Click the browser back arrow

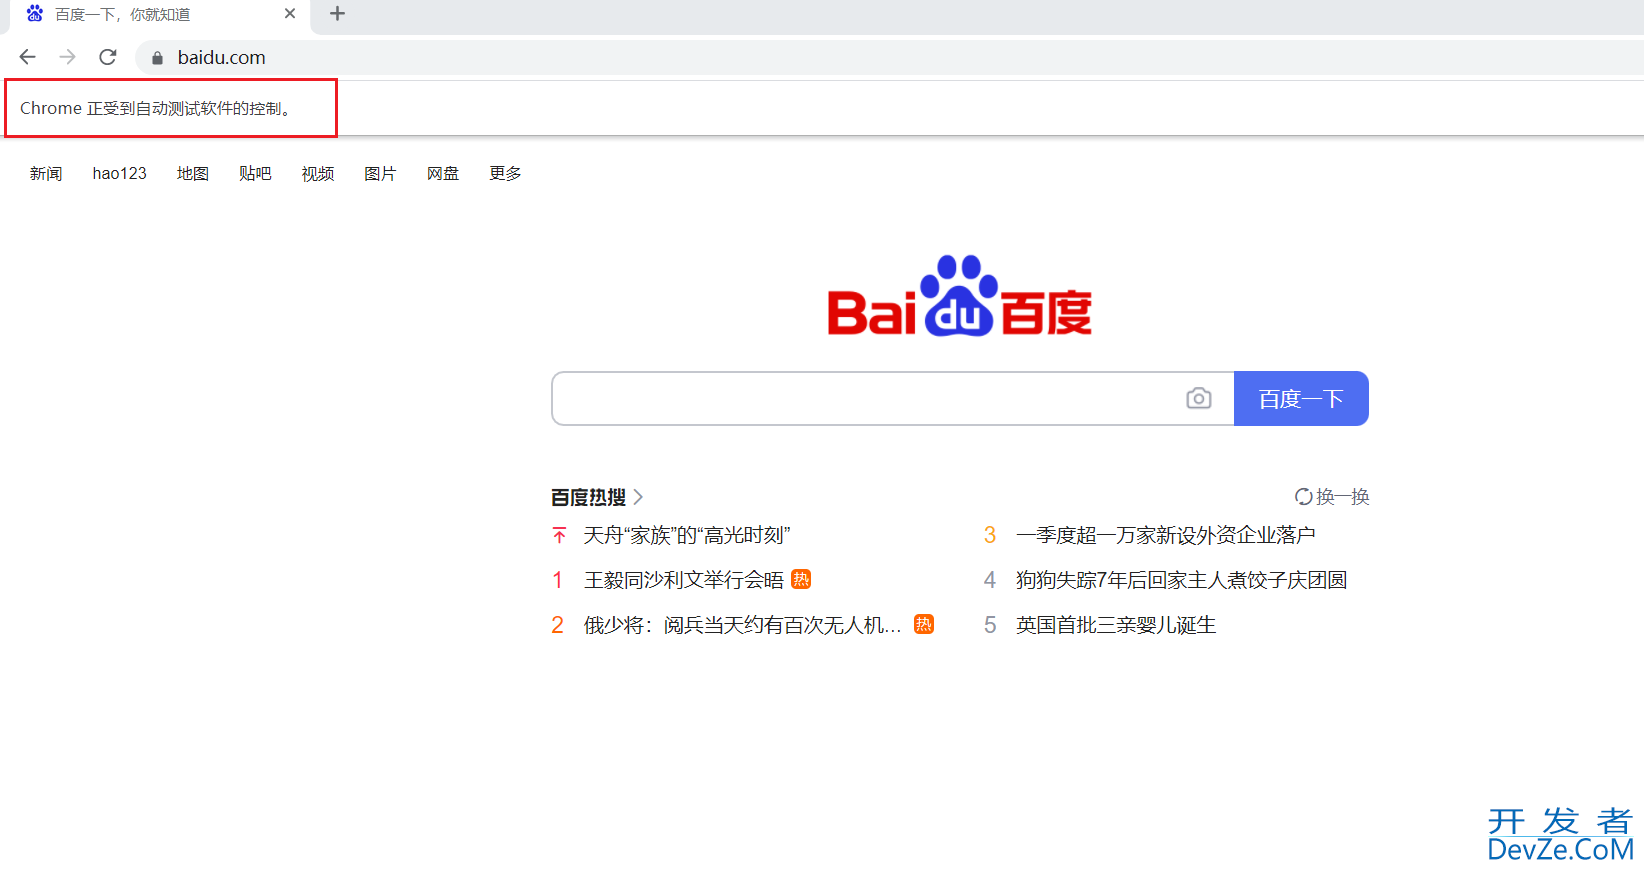[x=28, y=57]
